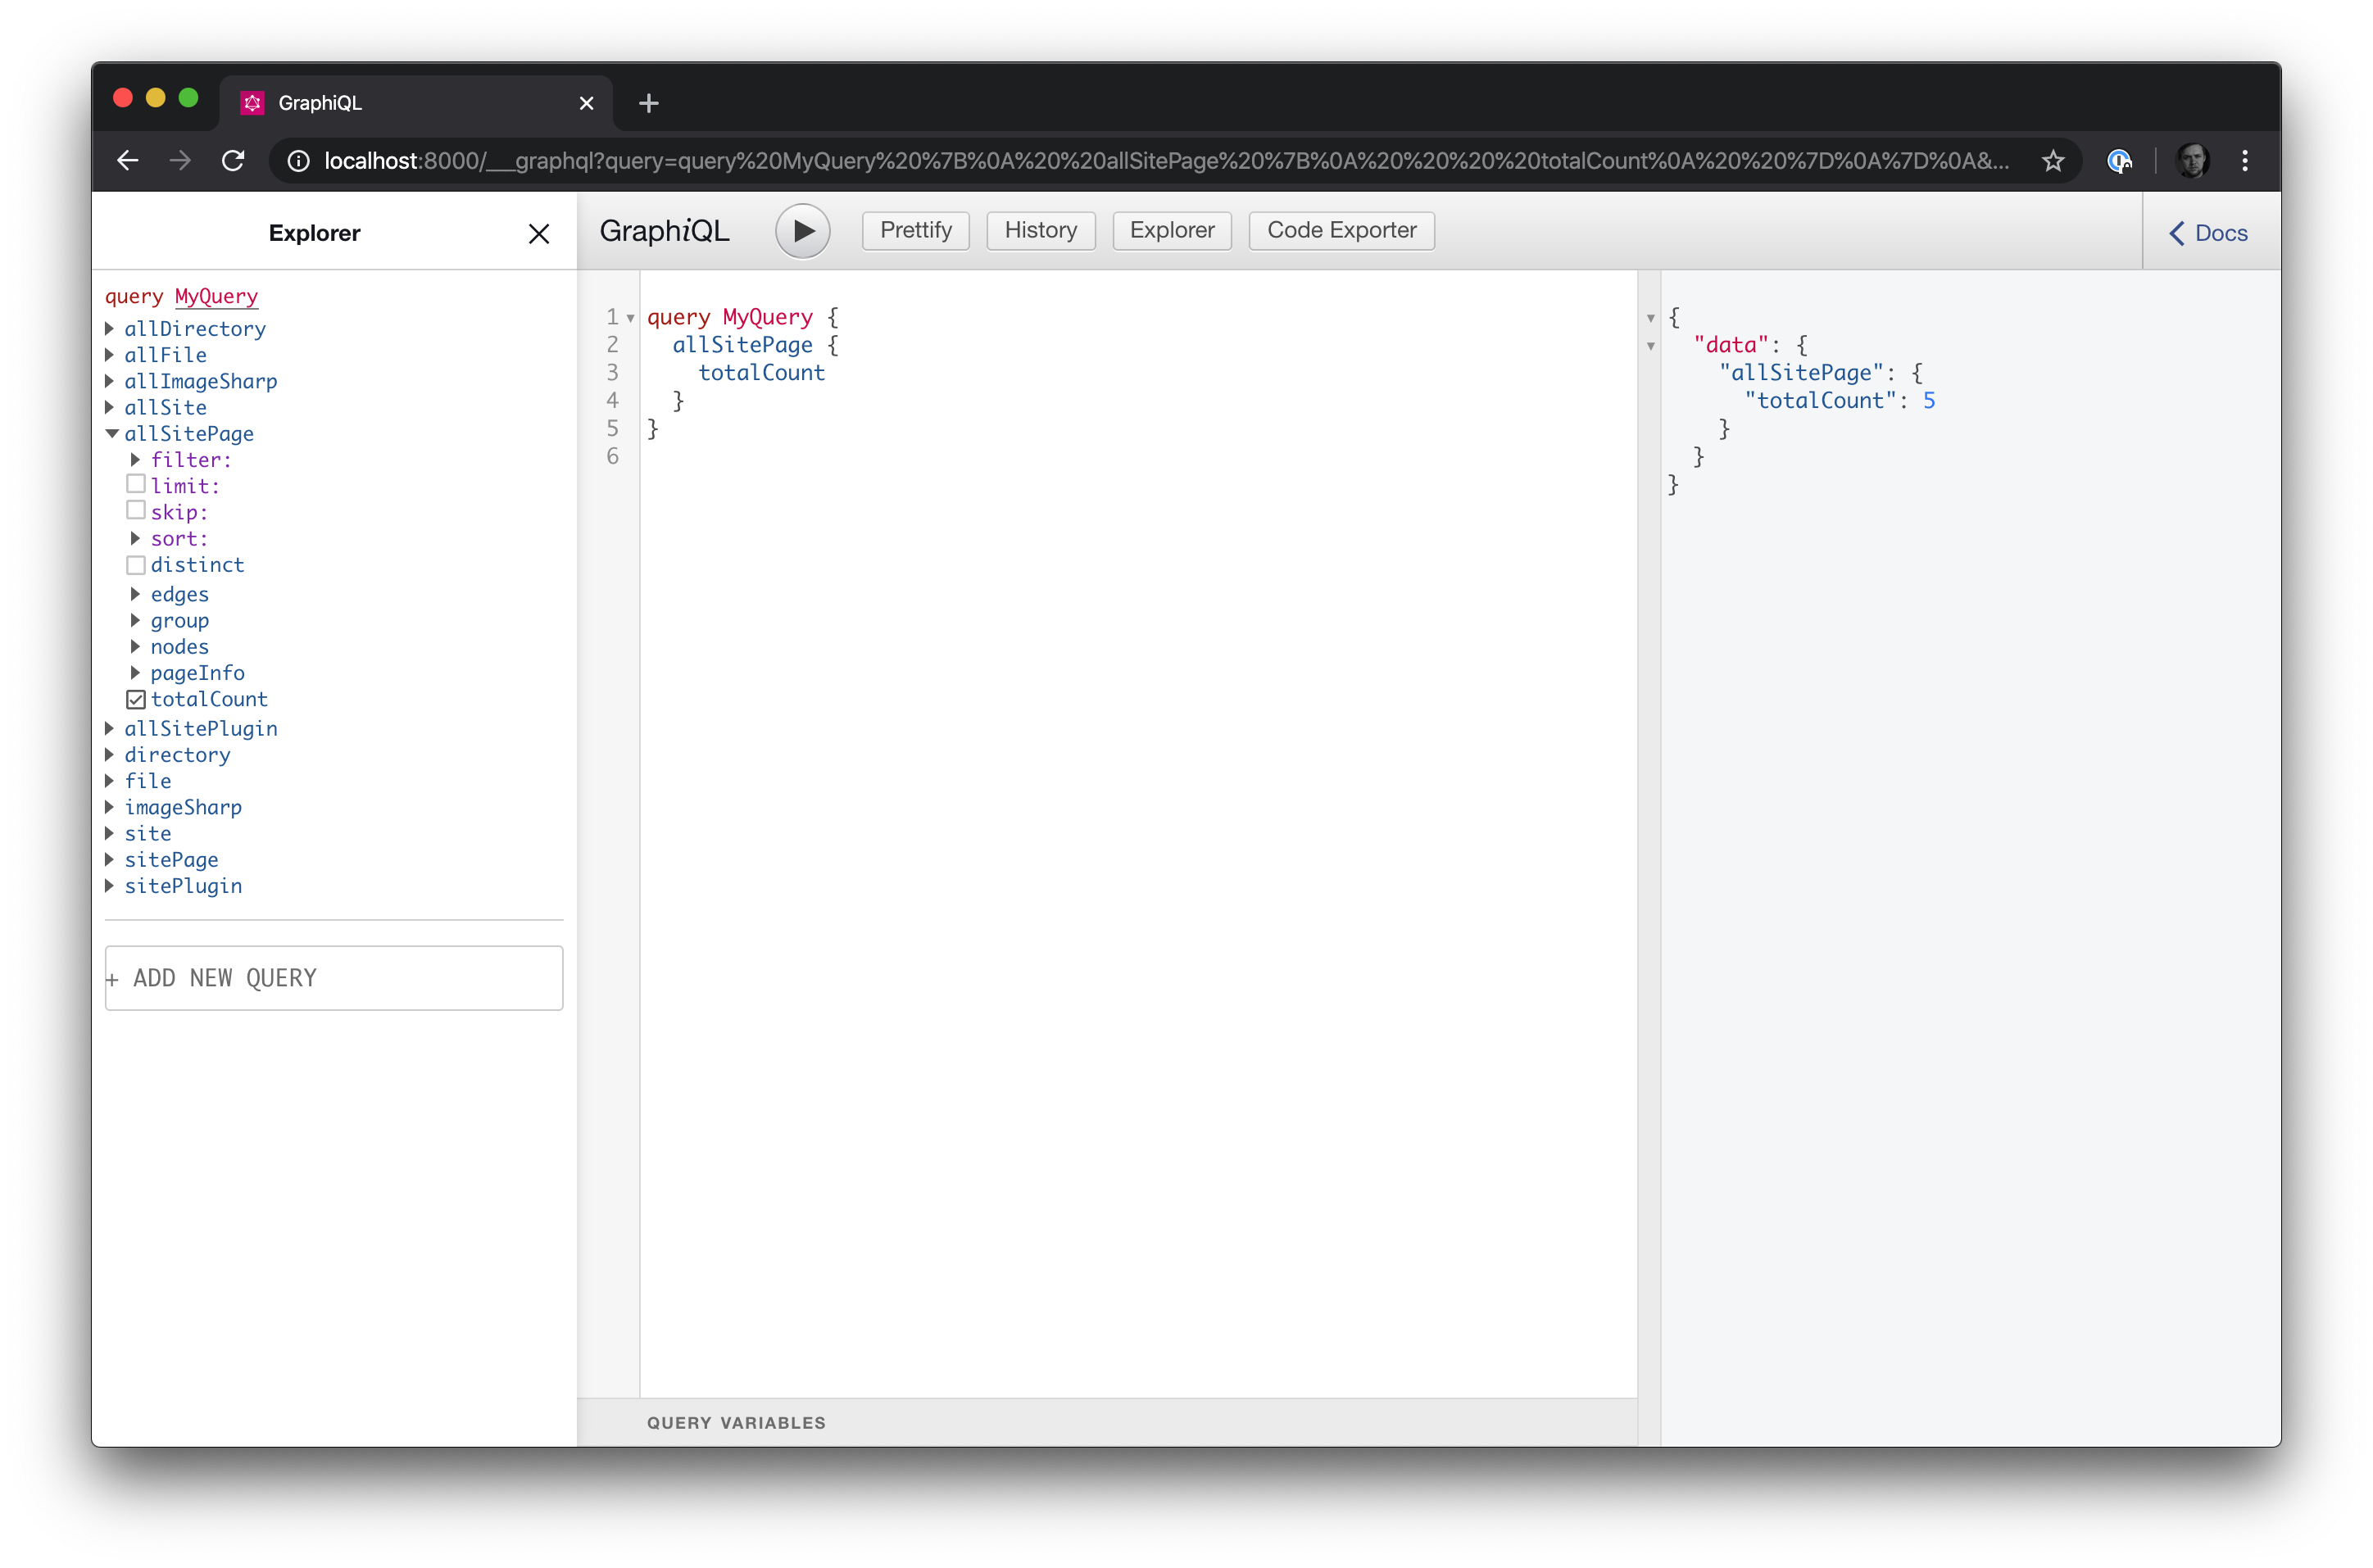This screenshot has width=2373, height=1568.
Task: Expand the nodes field
Action: coord(136,646)
